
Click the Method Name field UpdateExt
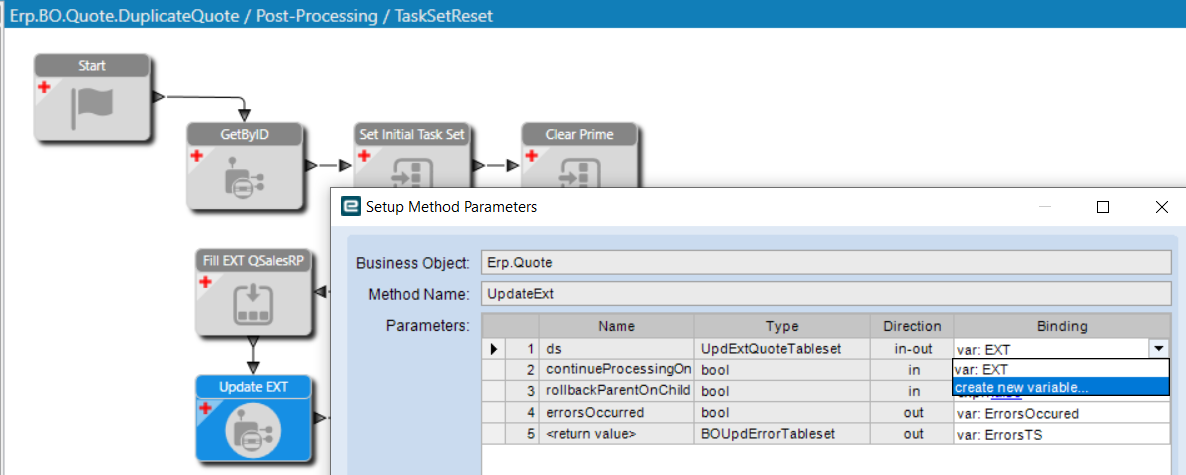click(x=826, y=293)
